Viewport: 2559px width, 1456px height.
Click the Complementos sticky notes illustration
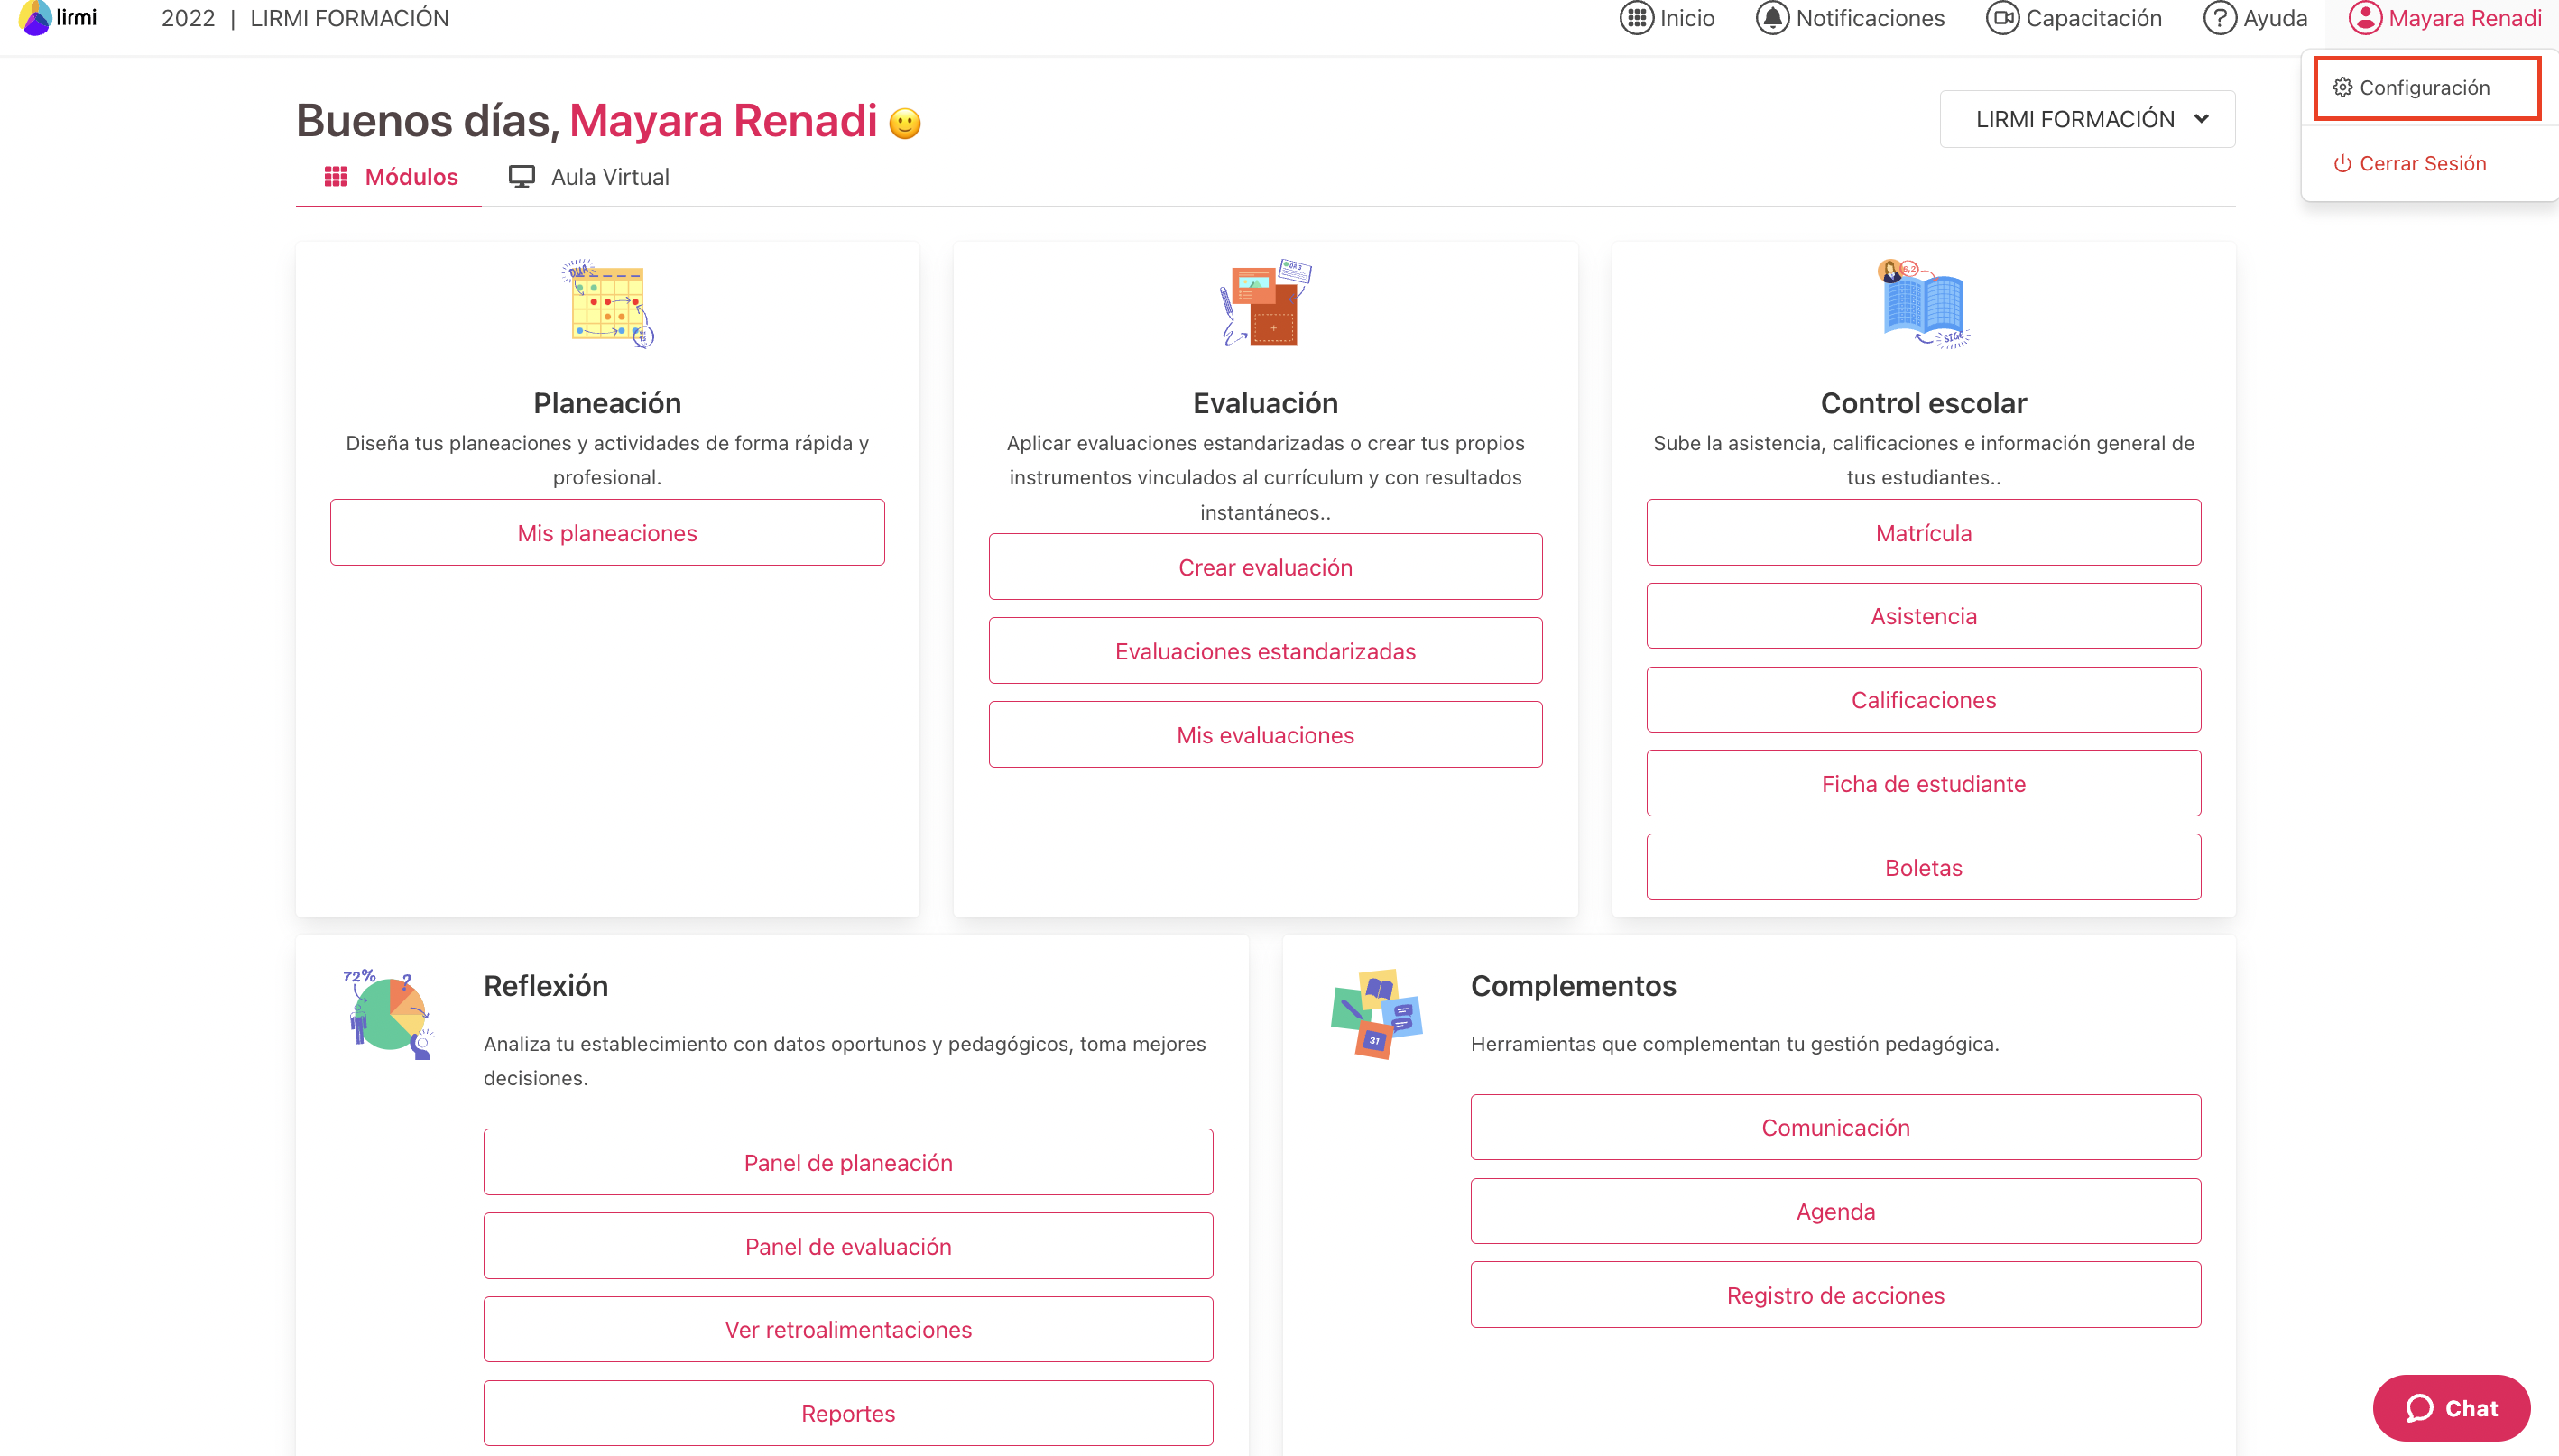(1377, 1013)
